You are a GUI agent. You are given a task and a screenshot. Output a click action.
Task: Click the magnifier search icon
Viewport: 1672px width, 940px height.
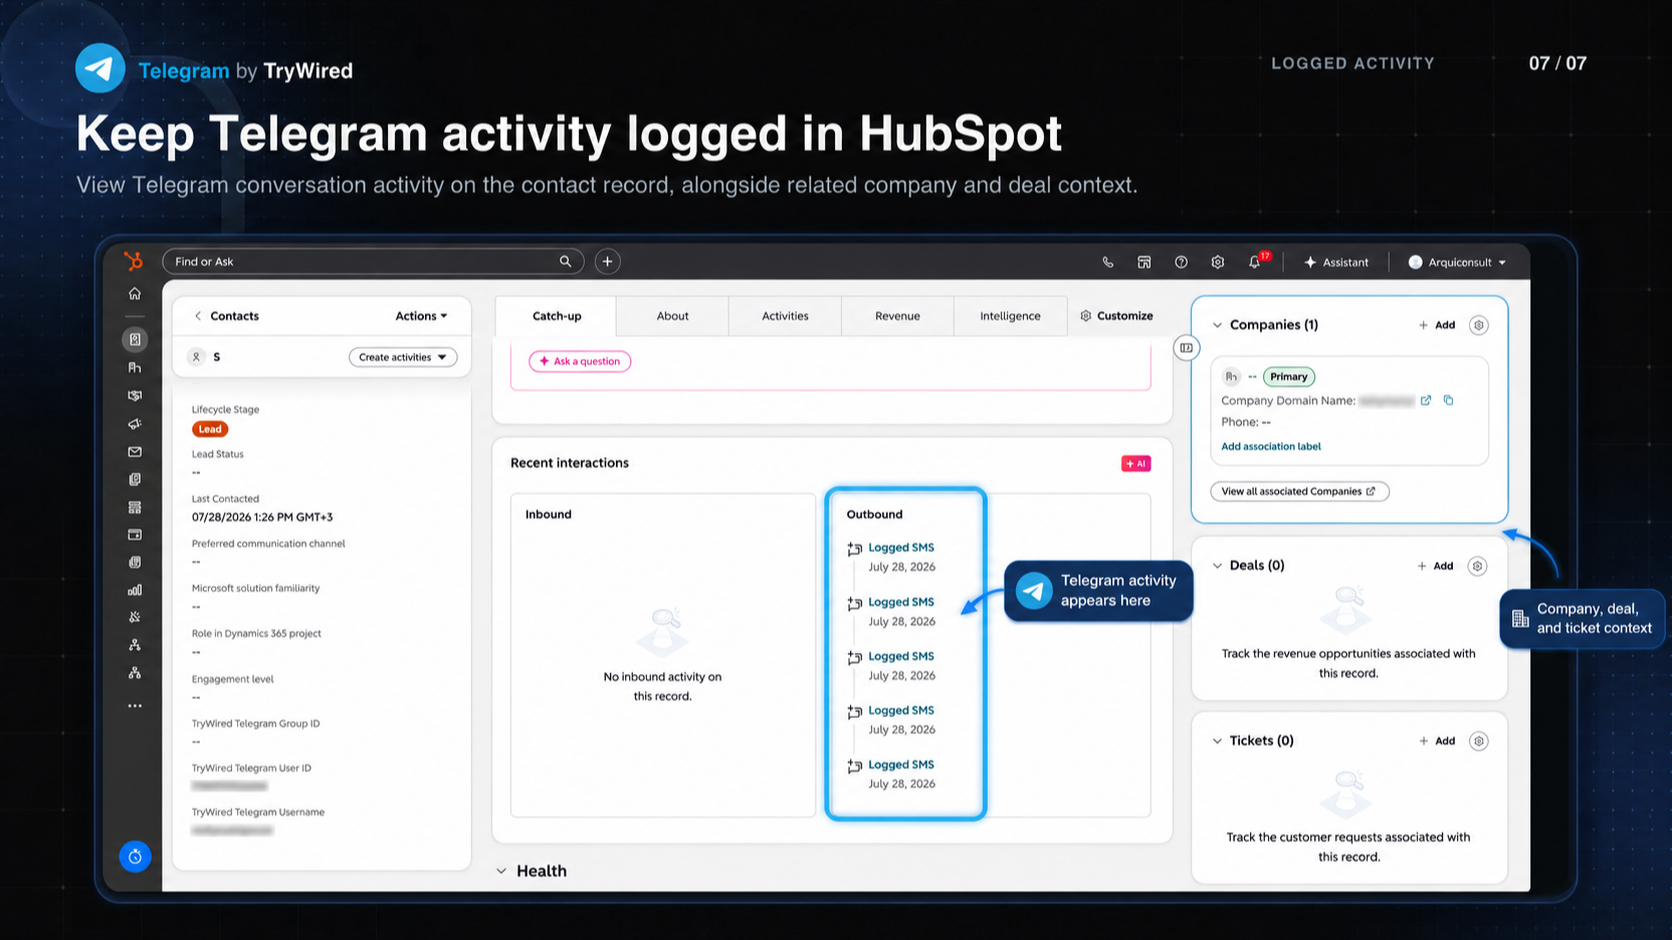point(565,262)
